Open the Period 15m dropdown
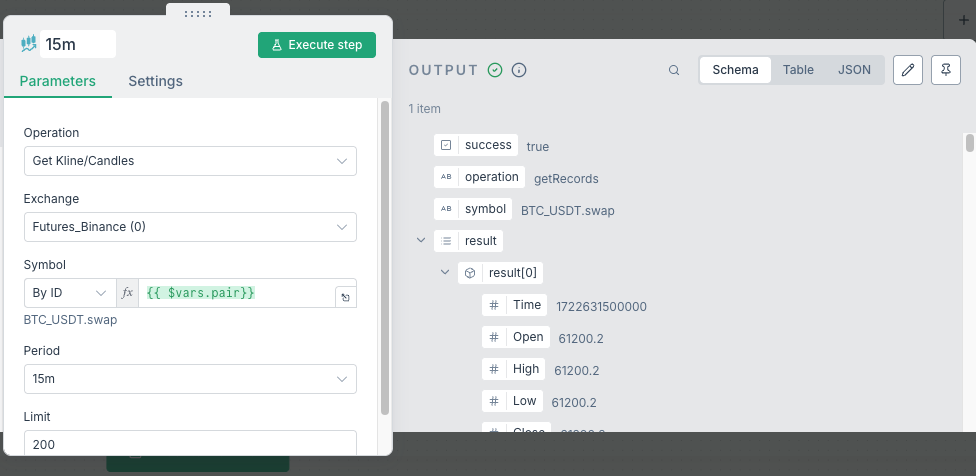This screenshot has height=476, width=976. tap(190, 379)
